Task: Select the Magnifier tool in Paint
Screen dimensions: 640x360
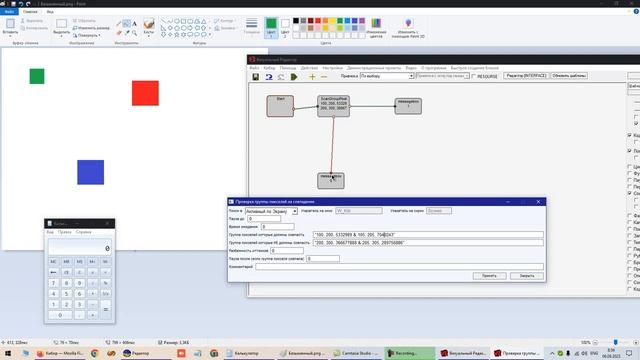Action: (x=134, y=33)
